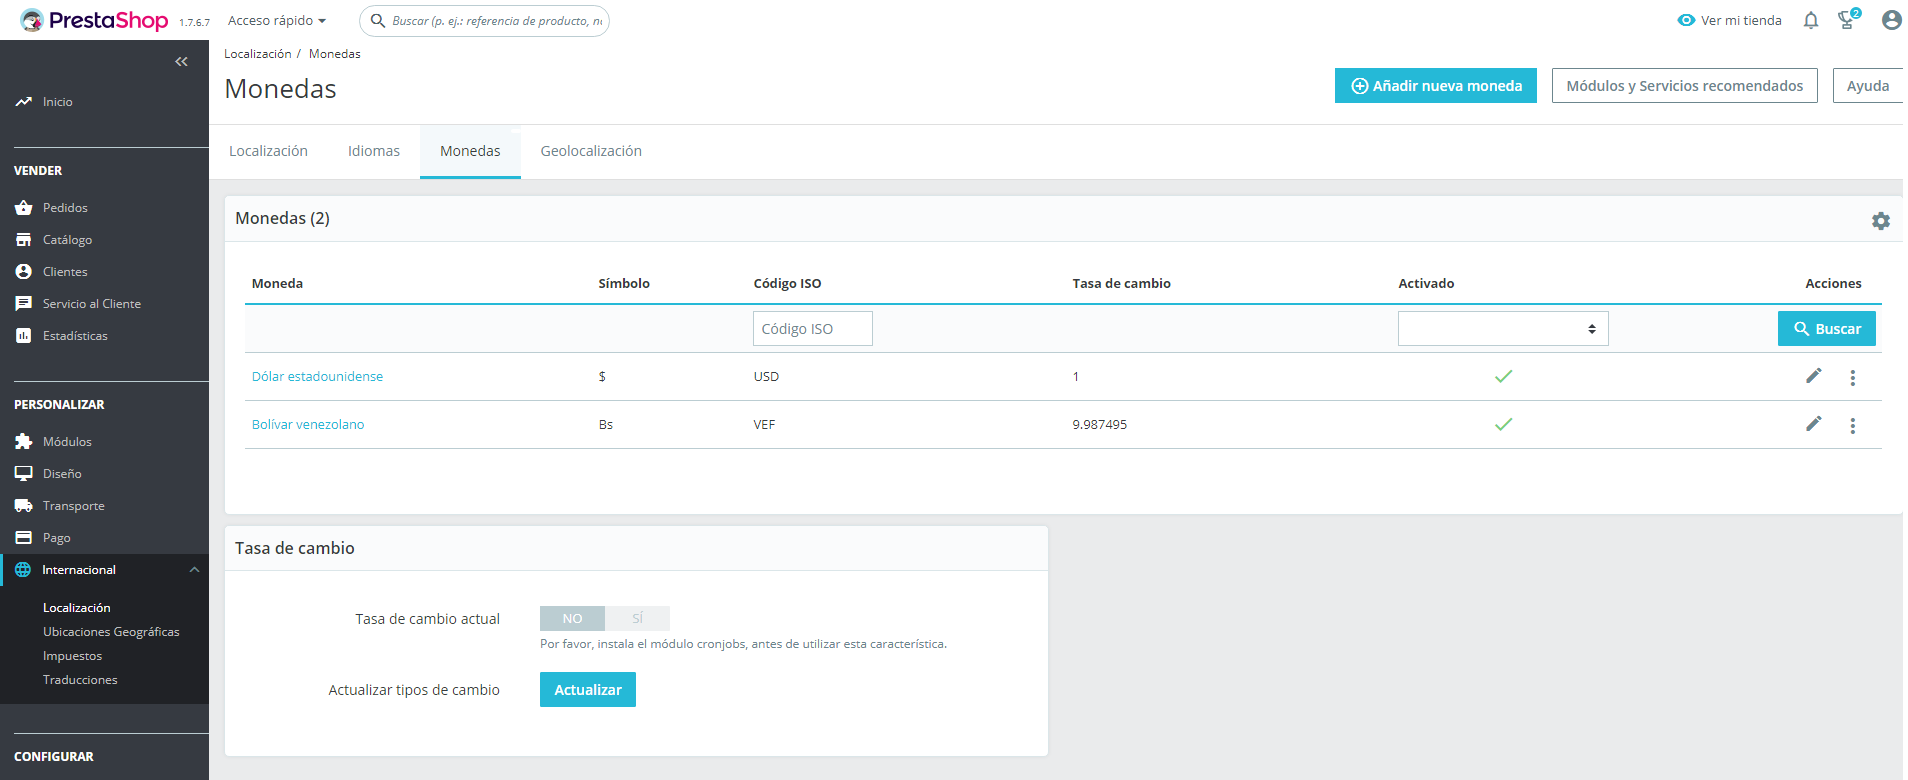Image resolution: width=1908 pixels, height=780 pixels.
Task: Click the 9.987495 exchange rate value
Action: (1099, 425)
